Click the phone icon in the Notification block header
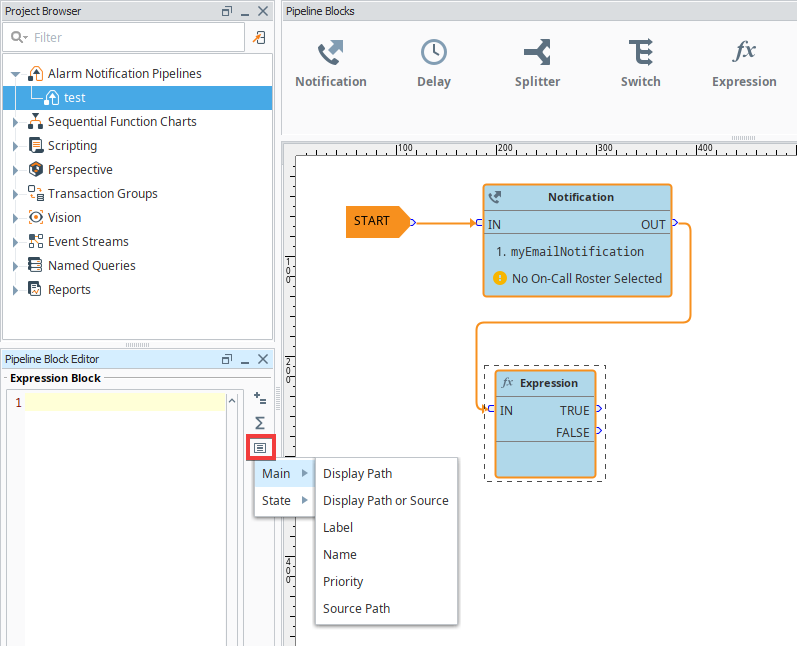 [x=495, y=197]
